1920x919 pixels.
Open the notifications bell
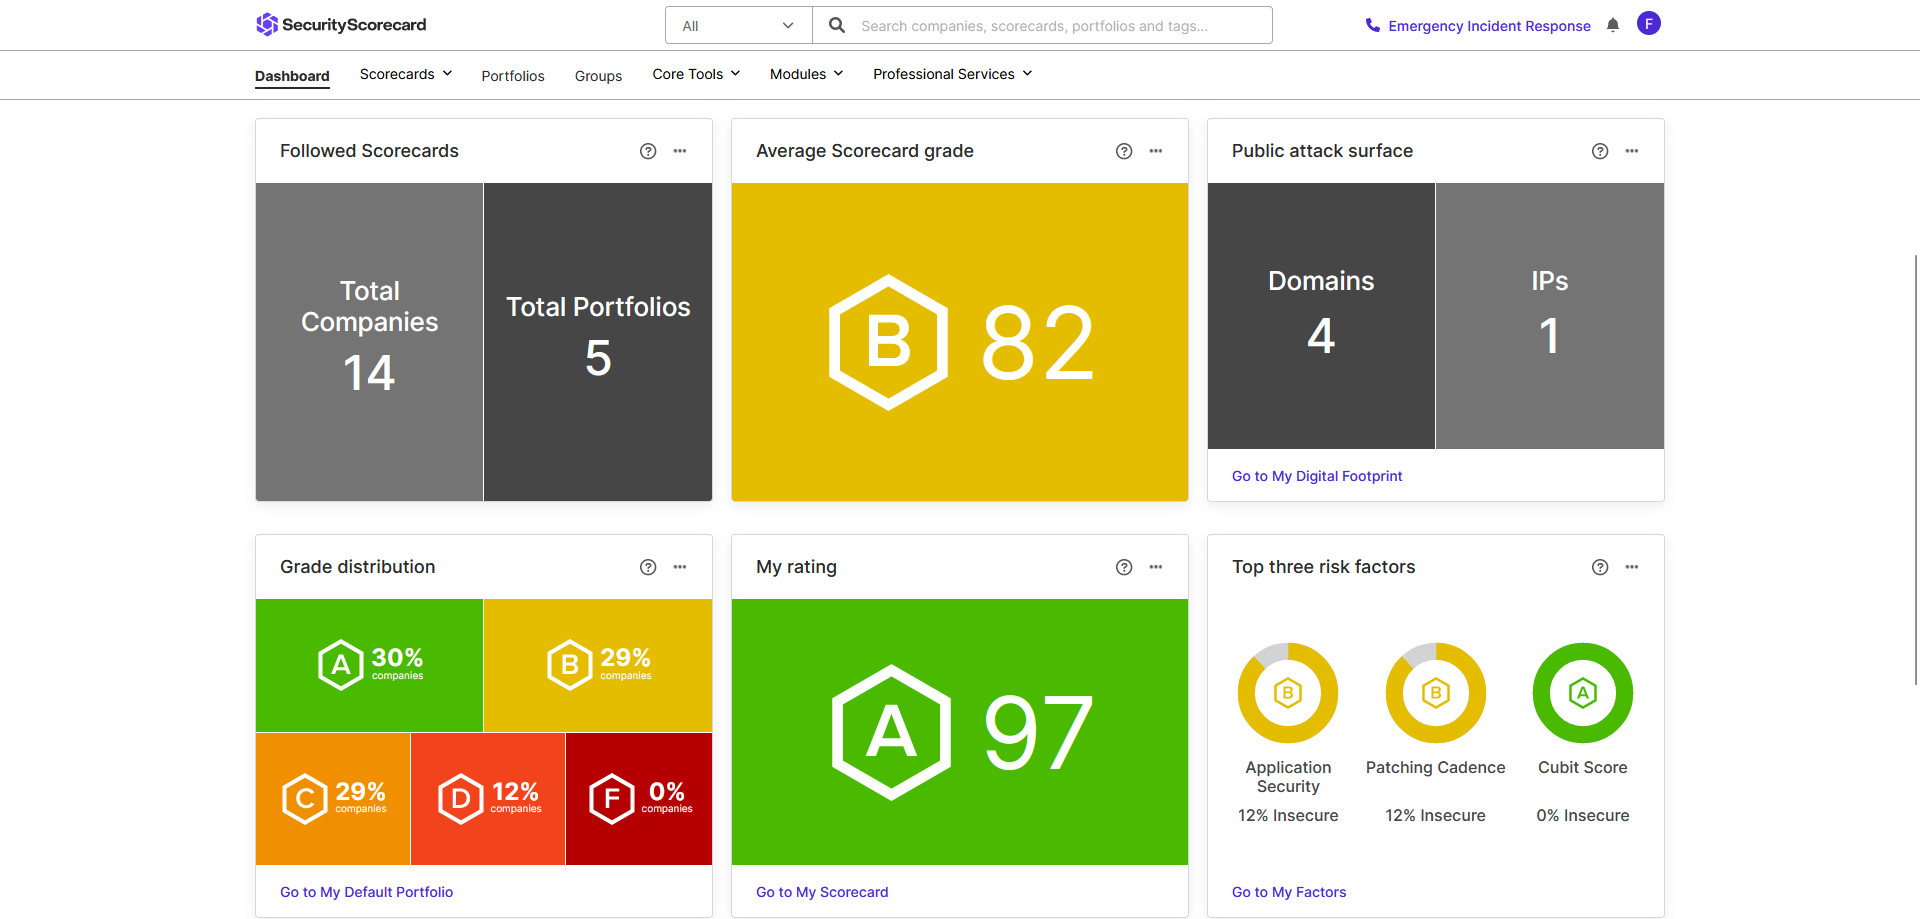[1612, 25]
